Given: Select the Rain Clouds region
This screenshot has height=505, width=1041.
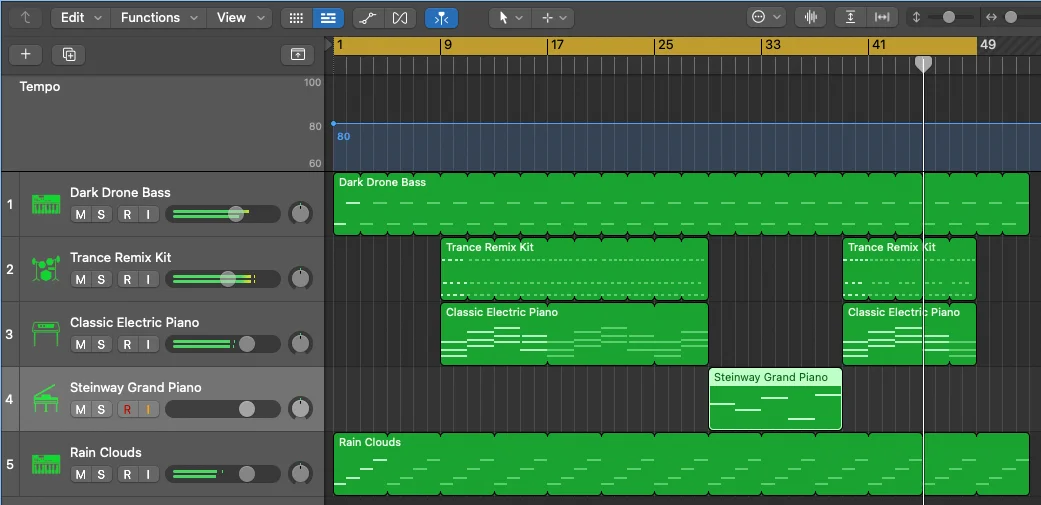Looking at the screenshot, I should coord(681,465).
